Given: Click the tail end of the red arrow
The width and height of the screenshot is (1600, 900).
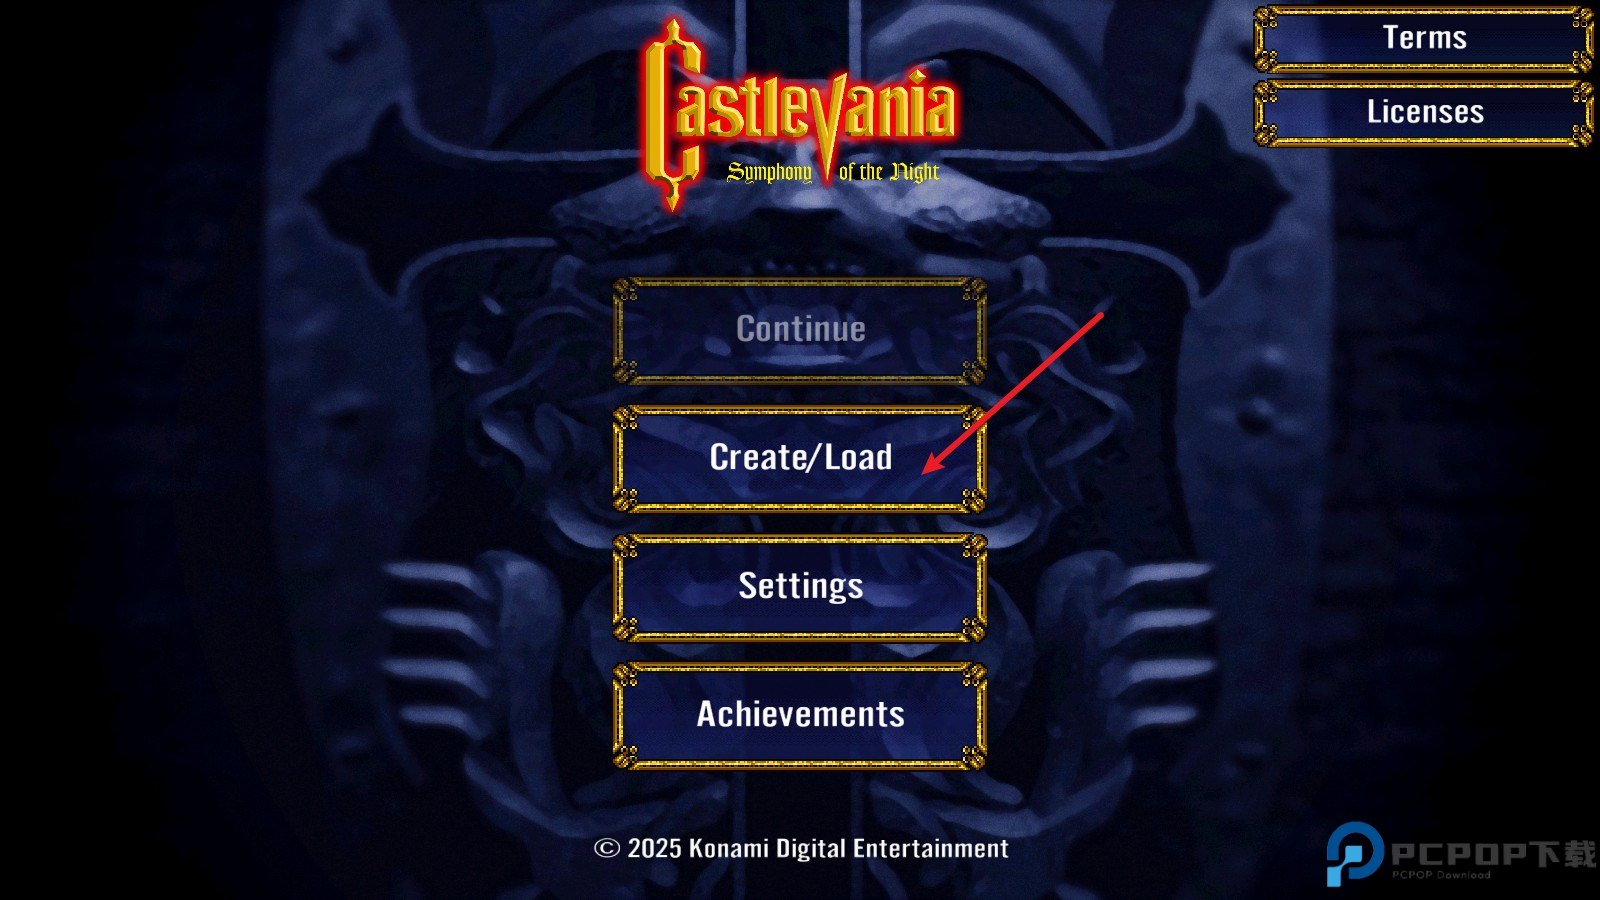Looking at the screenshot, I should point(1098,318).
